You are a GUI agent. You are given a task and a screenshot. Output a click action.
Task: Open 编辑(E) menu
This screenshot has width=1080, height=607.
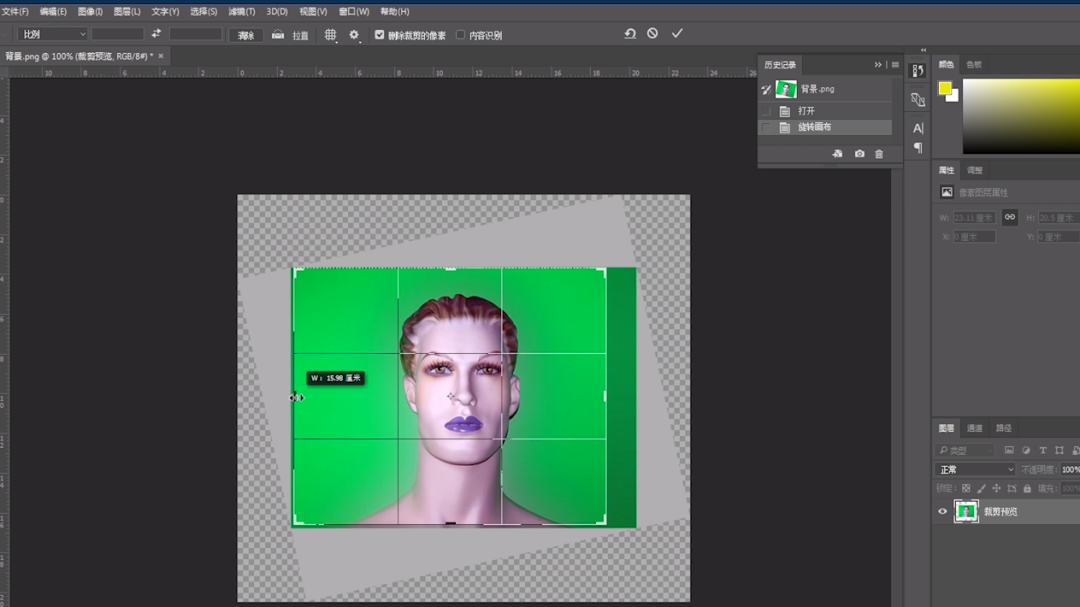coord(53,12)
